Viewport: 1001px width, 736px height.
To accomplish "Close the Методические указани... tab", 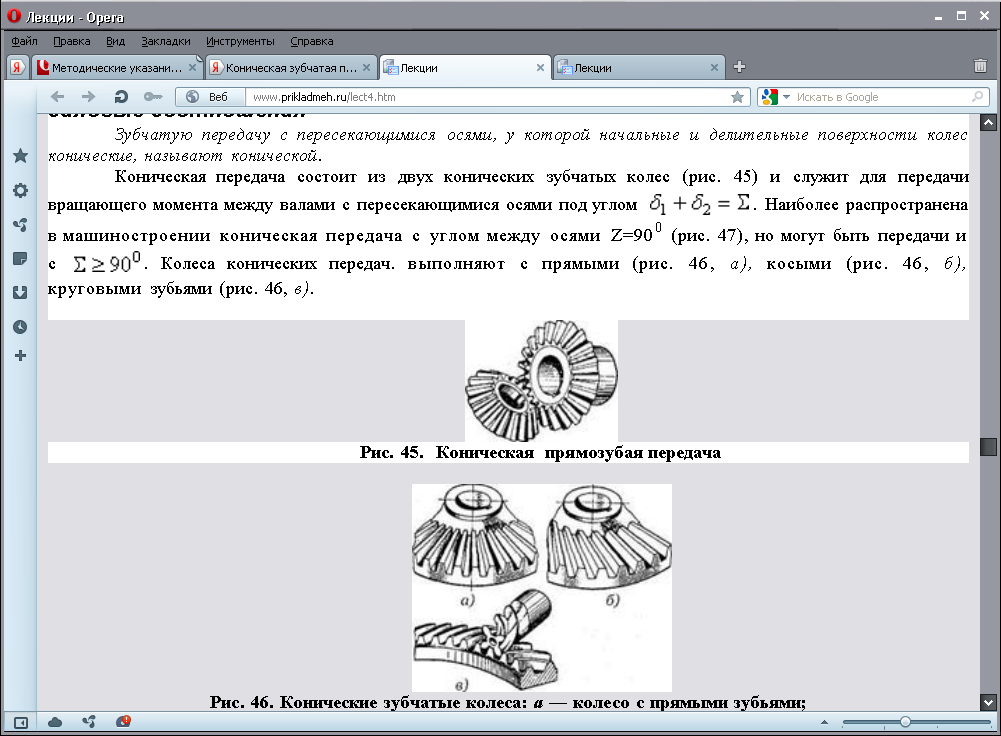I will (192, 68).
